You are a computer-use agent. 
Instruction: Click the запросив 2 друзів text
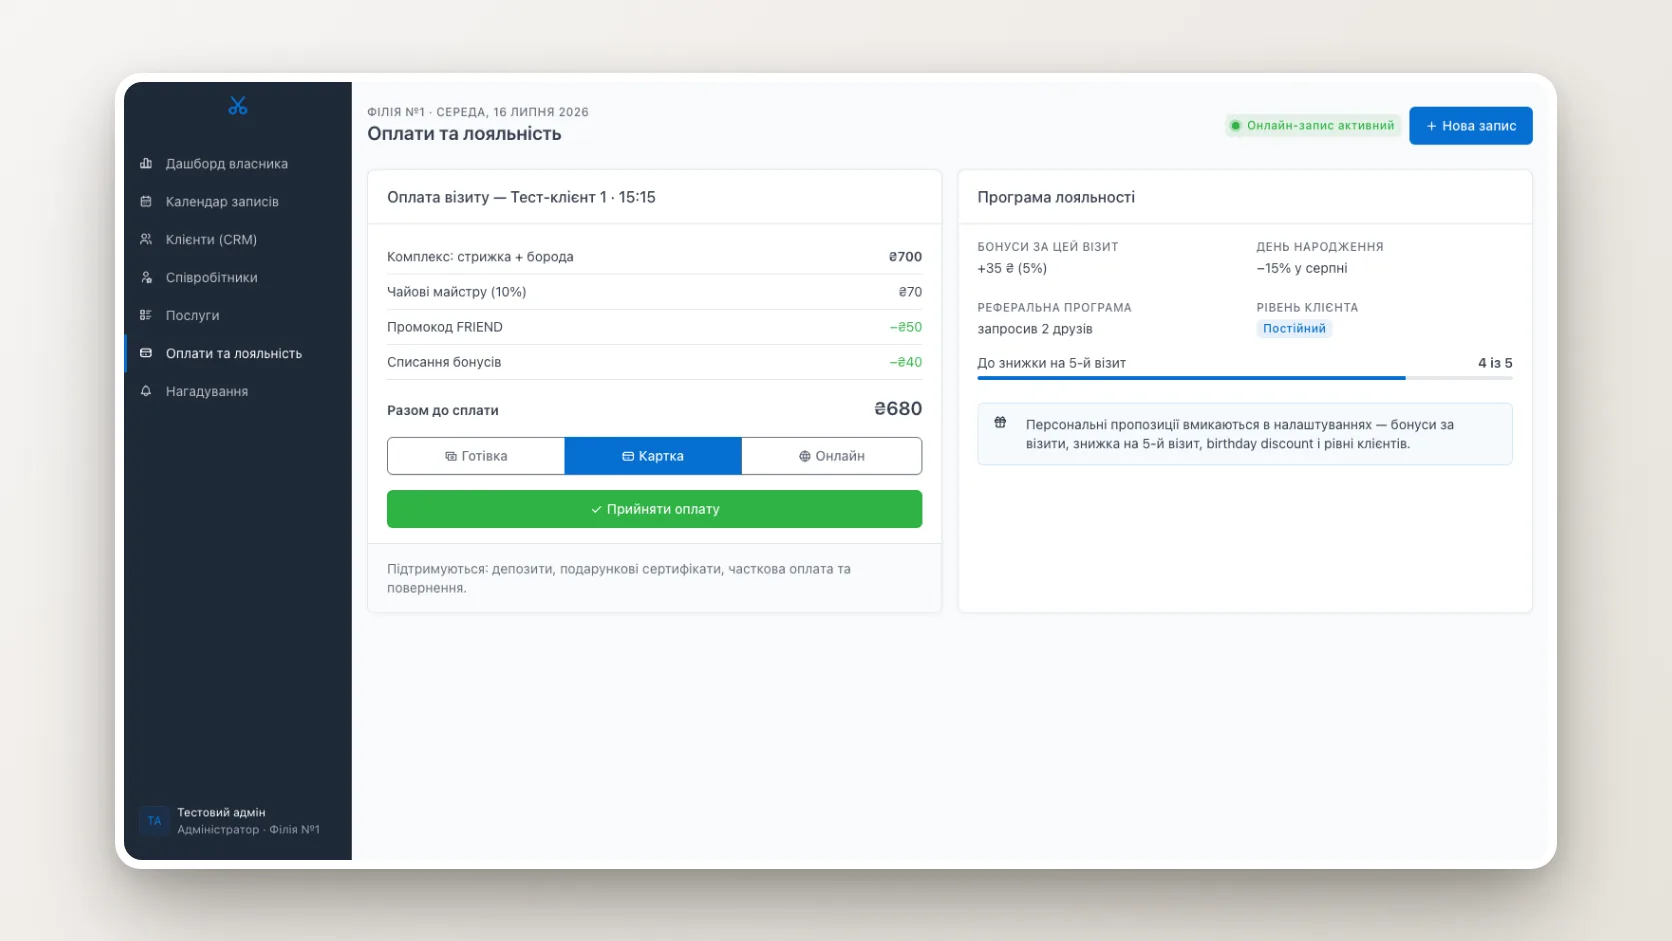tap(1035, 329)
